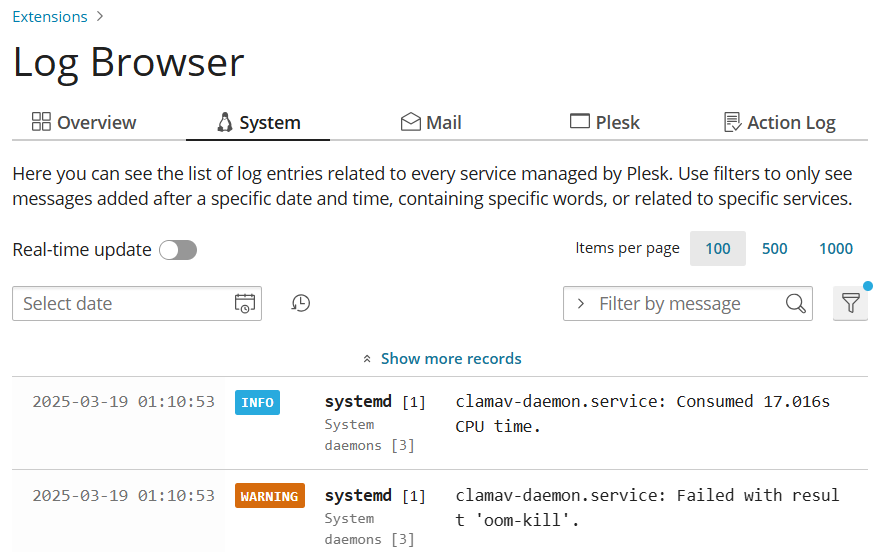877x552 pixels.
Task: Expand the message filter chevron
Action: [x=581, y=304]
